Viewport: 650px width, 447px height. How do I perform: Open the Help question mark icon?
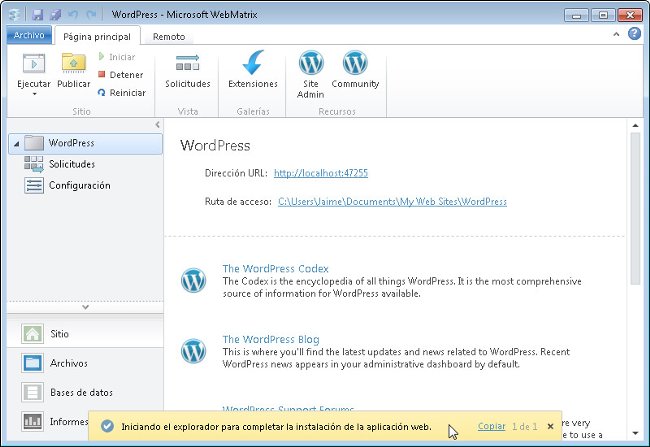634,34
